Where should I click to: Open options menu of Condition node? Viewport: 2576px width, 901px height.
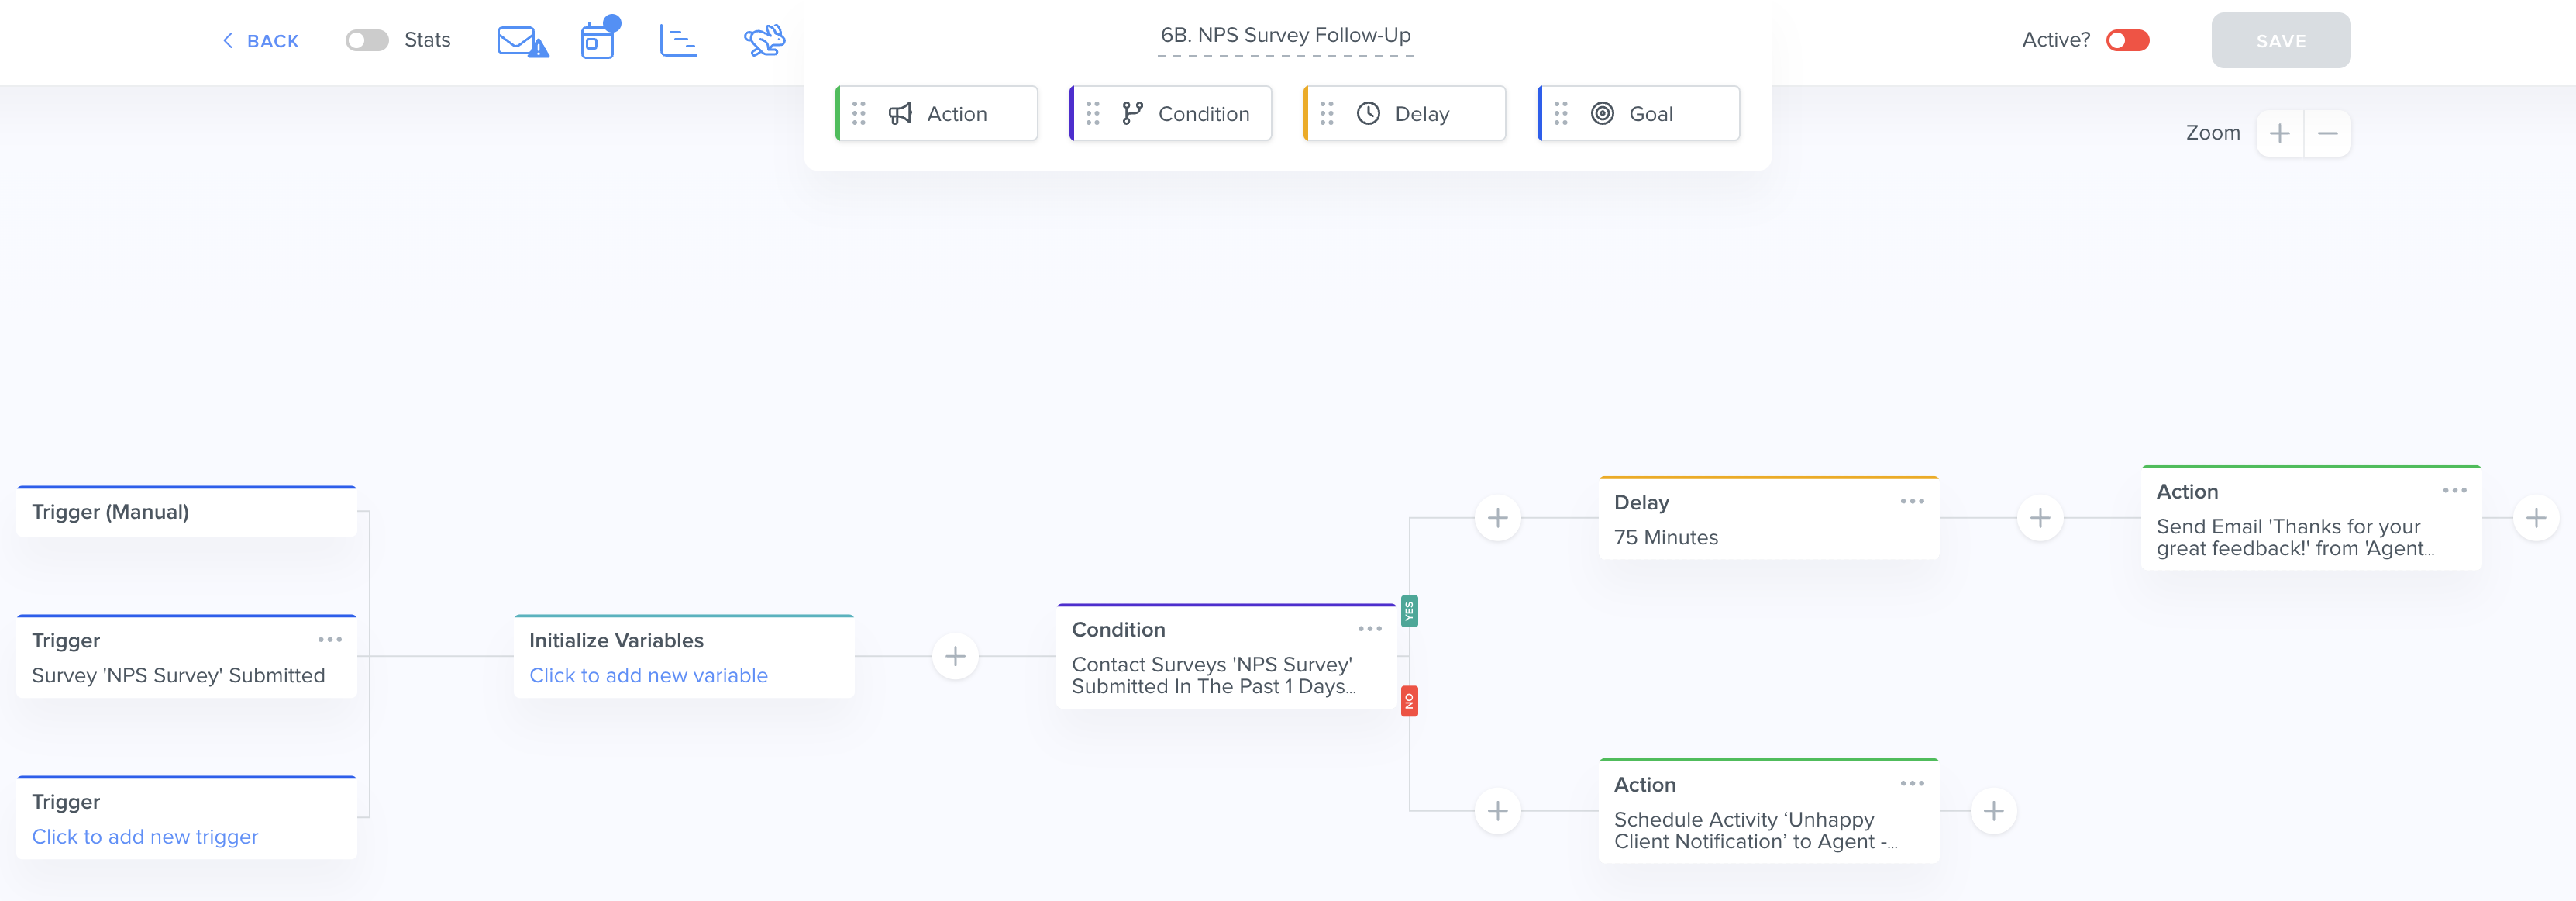coord(1369,629)
